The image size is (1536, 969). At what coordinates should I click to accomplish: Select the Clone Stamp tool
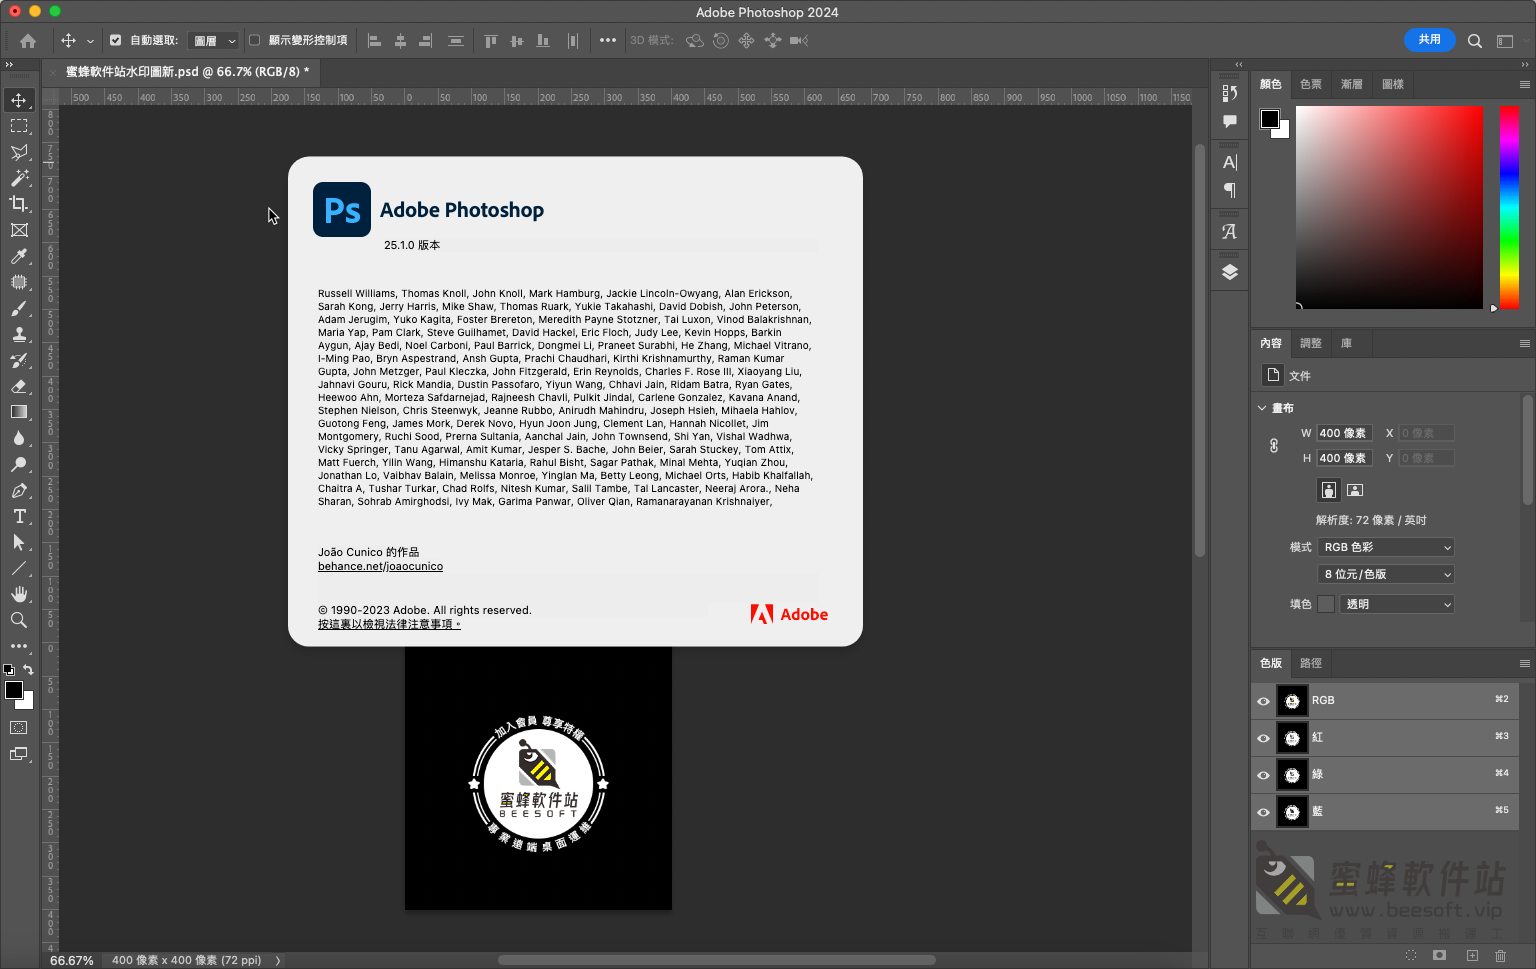point(19,334)
